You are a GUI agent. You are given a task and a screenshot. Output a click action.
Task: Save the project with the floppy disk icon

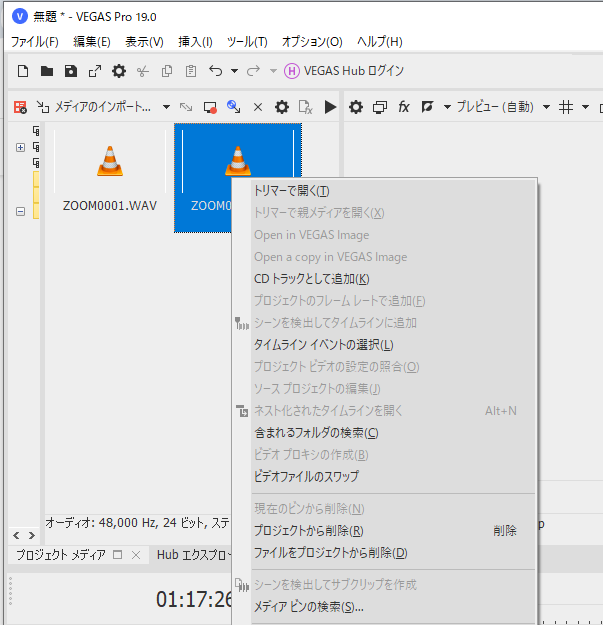click(x=70, y=71)
